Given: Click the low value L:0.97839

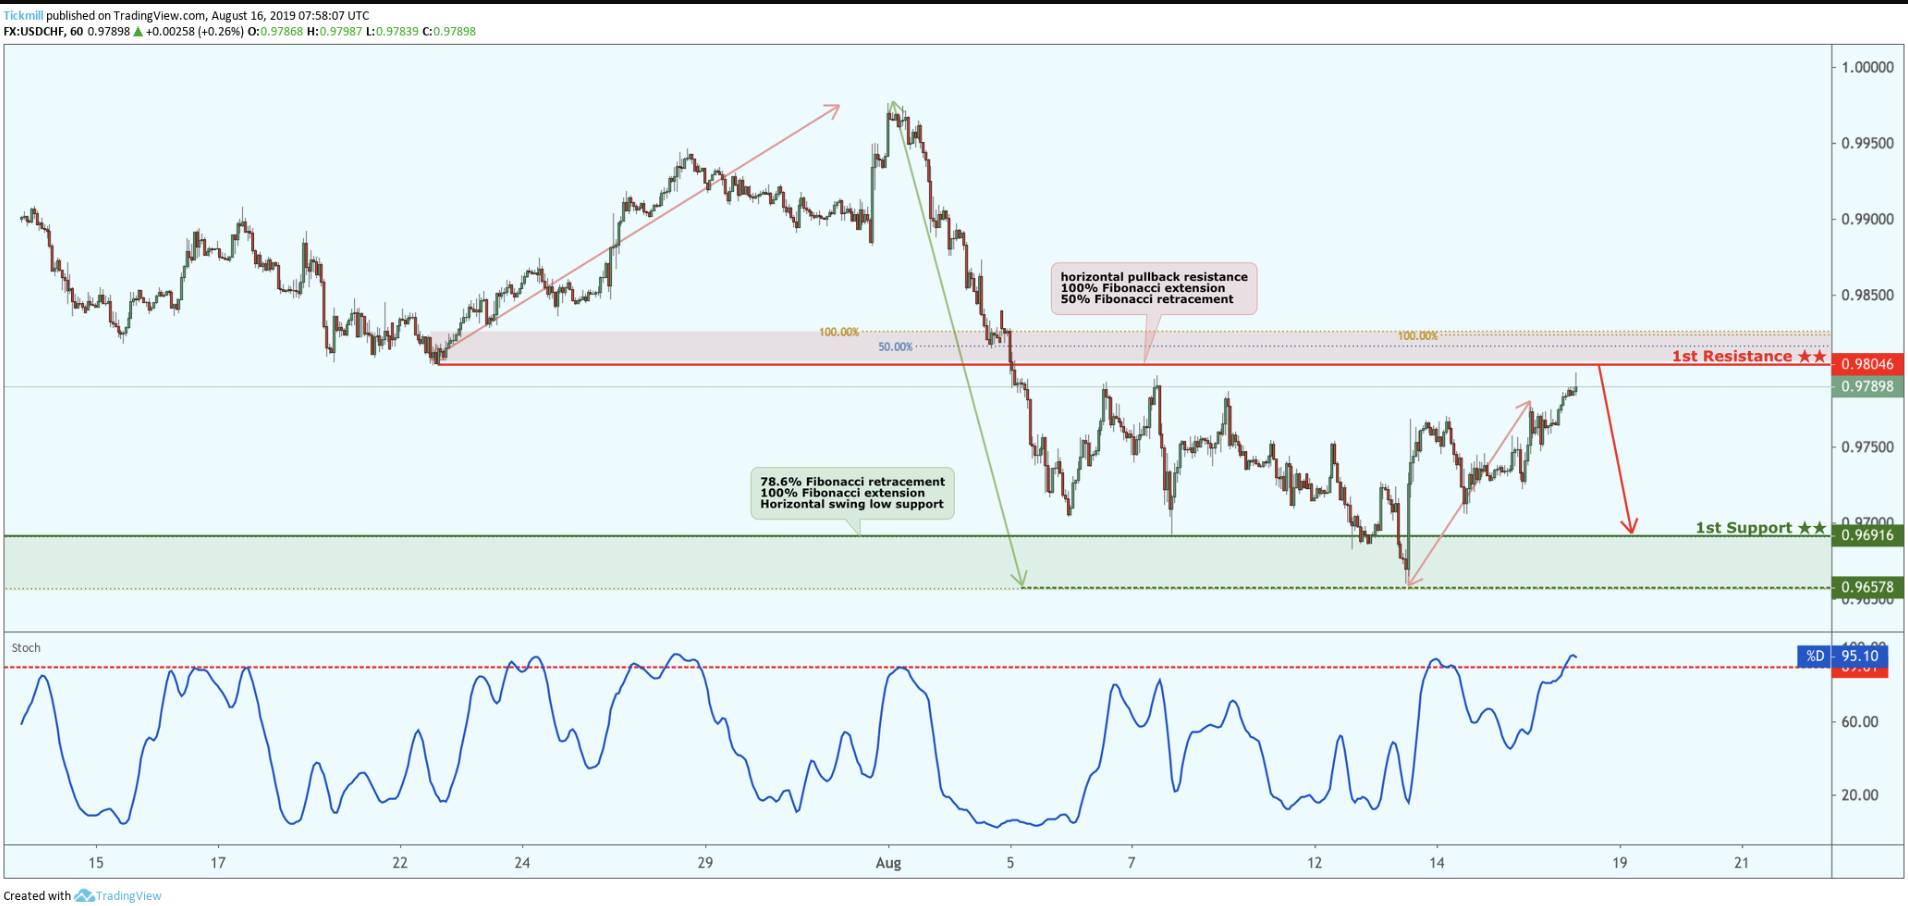Looking at the screenshot, I should coord(392,32).
